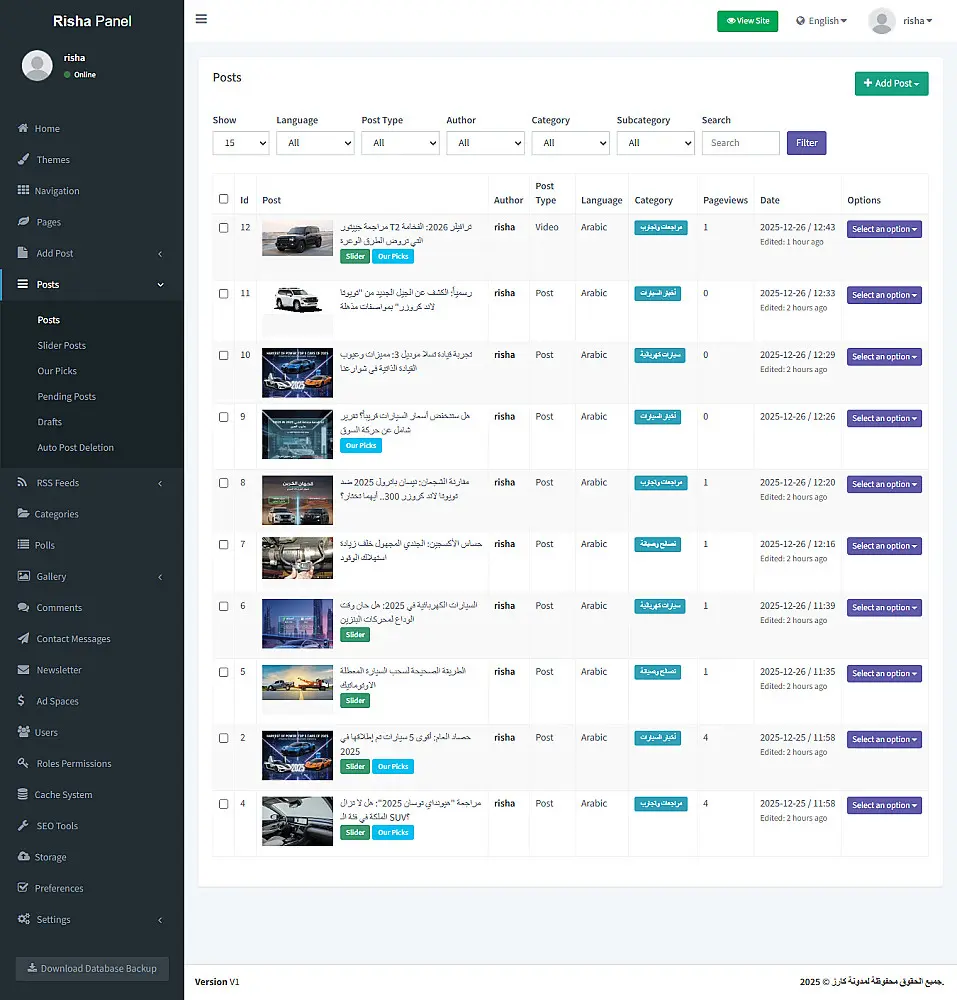The height and width of the screenshot is (1000, 957).
Task: Open the Category filter dropdown
Action: [x=571, y=143]
